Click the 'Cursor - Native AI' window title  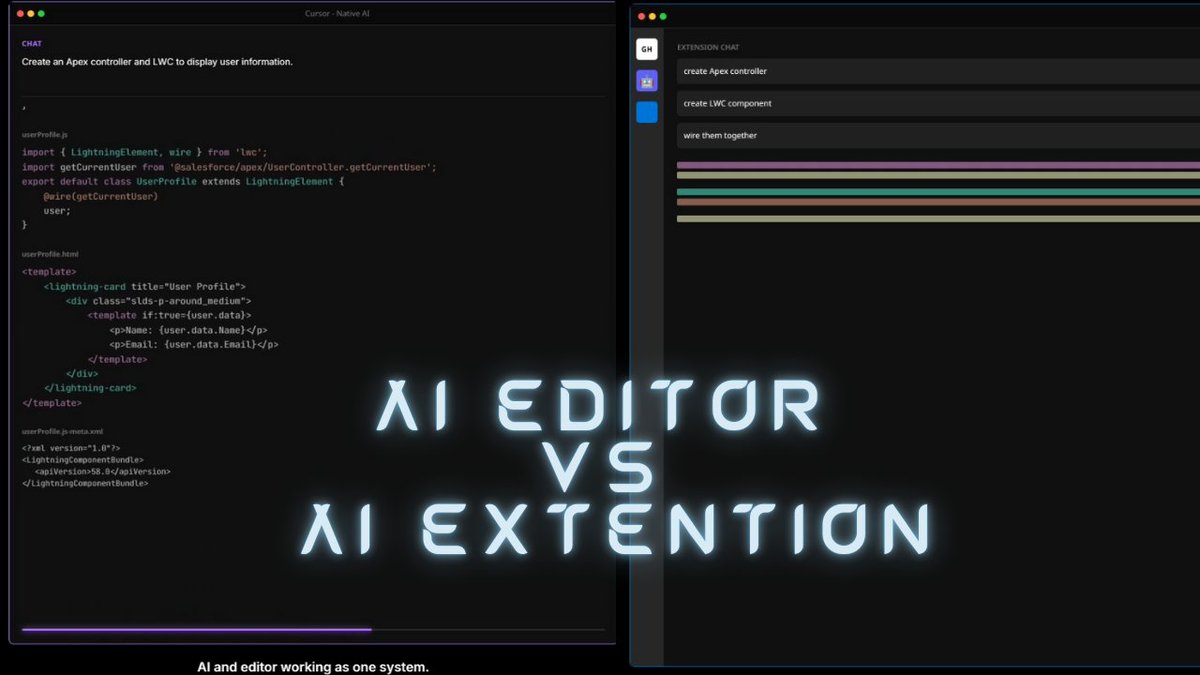335,13
